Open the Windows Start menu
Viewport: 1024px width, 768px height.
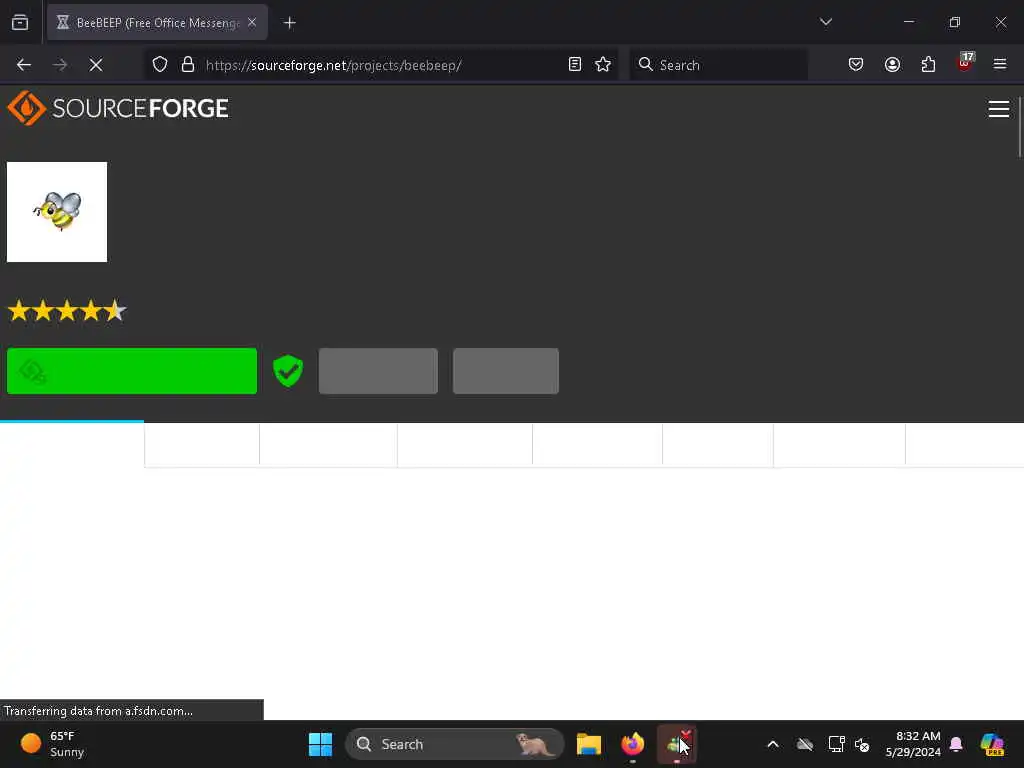320,744
